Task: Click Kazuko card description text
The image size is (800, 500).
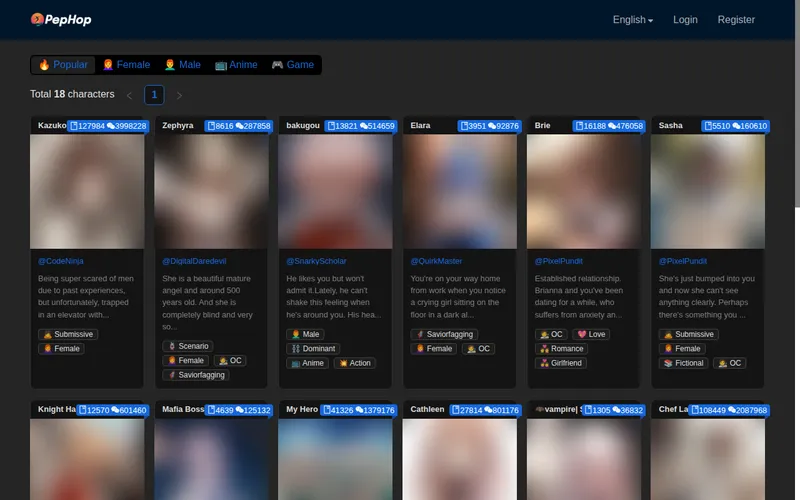Action: click(x=86, y=296)
